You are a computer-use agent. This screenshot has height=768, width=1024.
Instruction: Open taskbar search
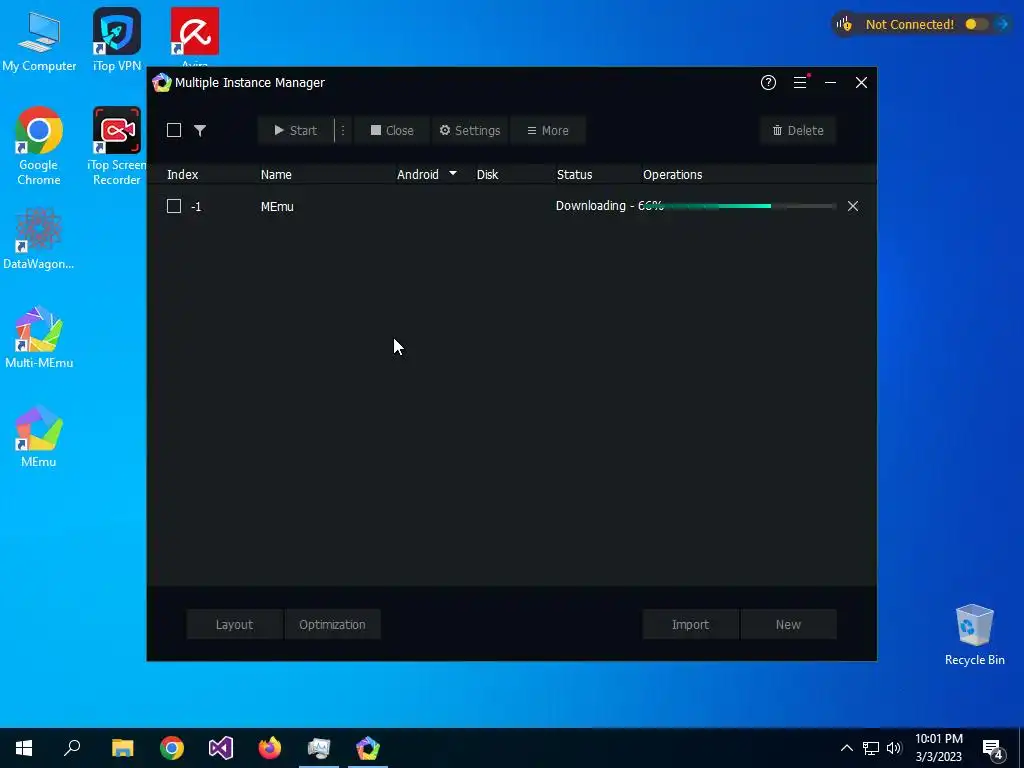tap(72, 748)
